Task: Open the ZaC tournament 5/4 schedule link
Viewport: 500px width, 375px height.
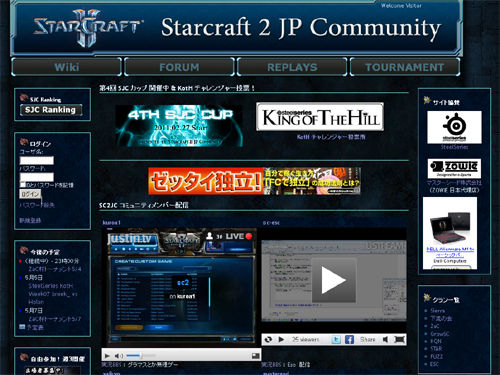Action: (x=55, y=269)
